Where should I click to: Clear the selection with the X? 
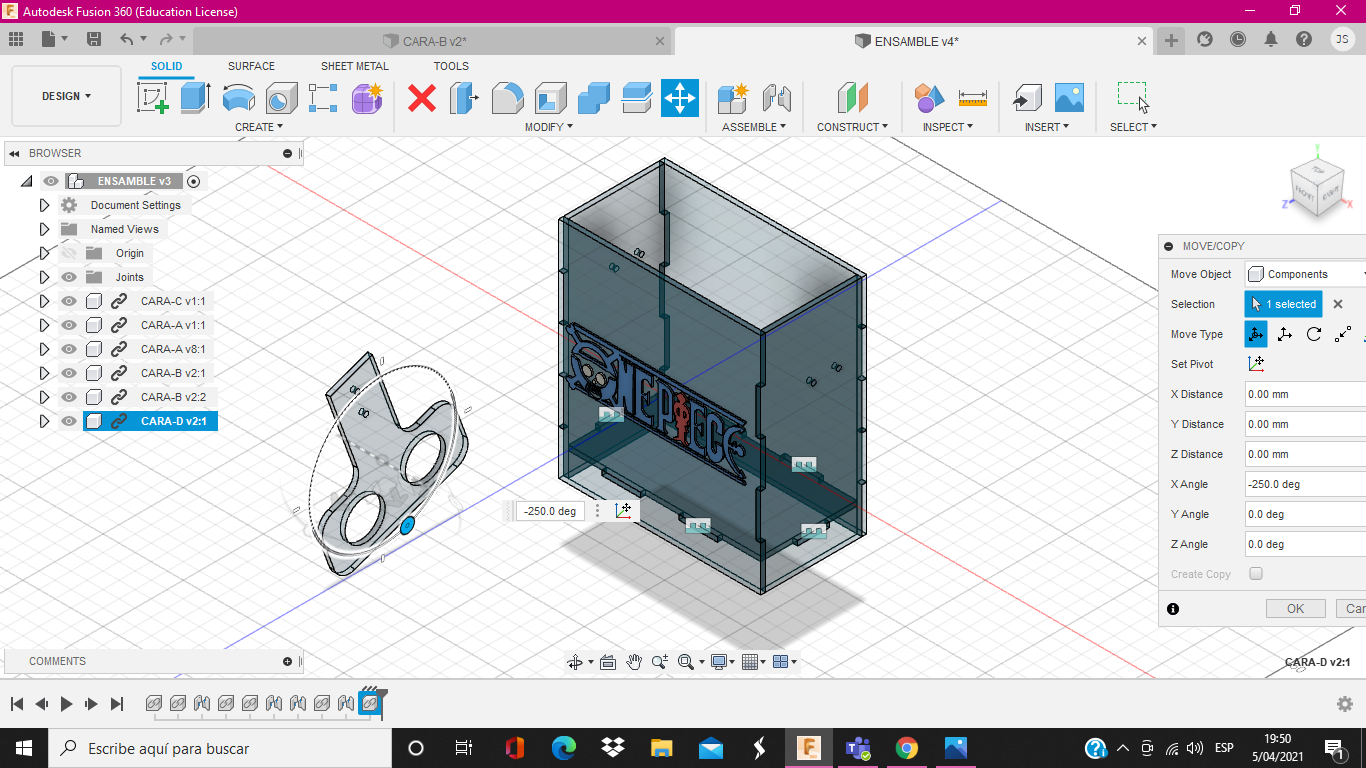click(1338, 304)
